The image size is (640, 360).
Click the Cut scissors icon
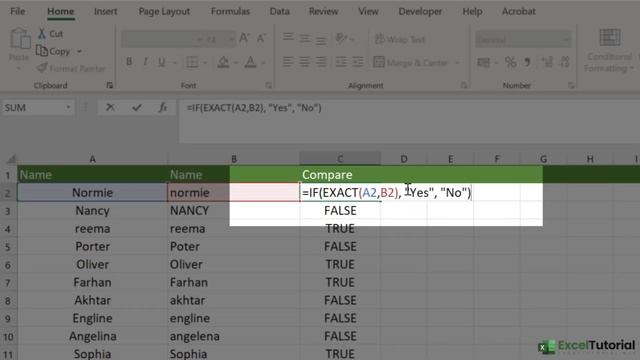click(42, 33)
